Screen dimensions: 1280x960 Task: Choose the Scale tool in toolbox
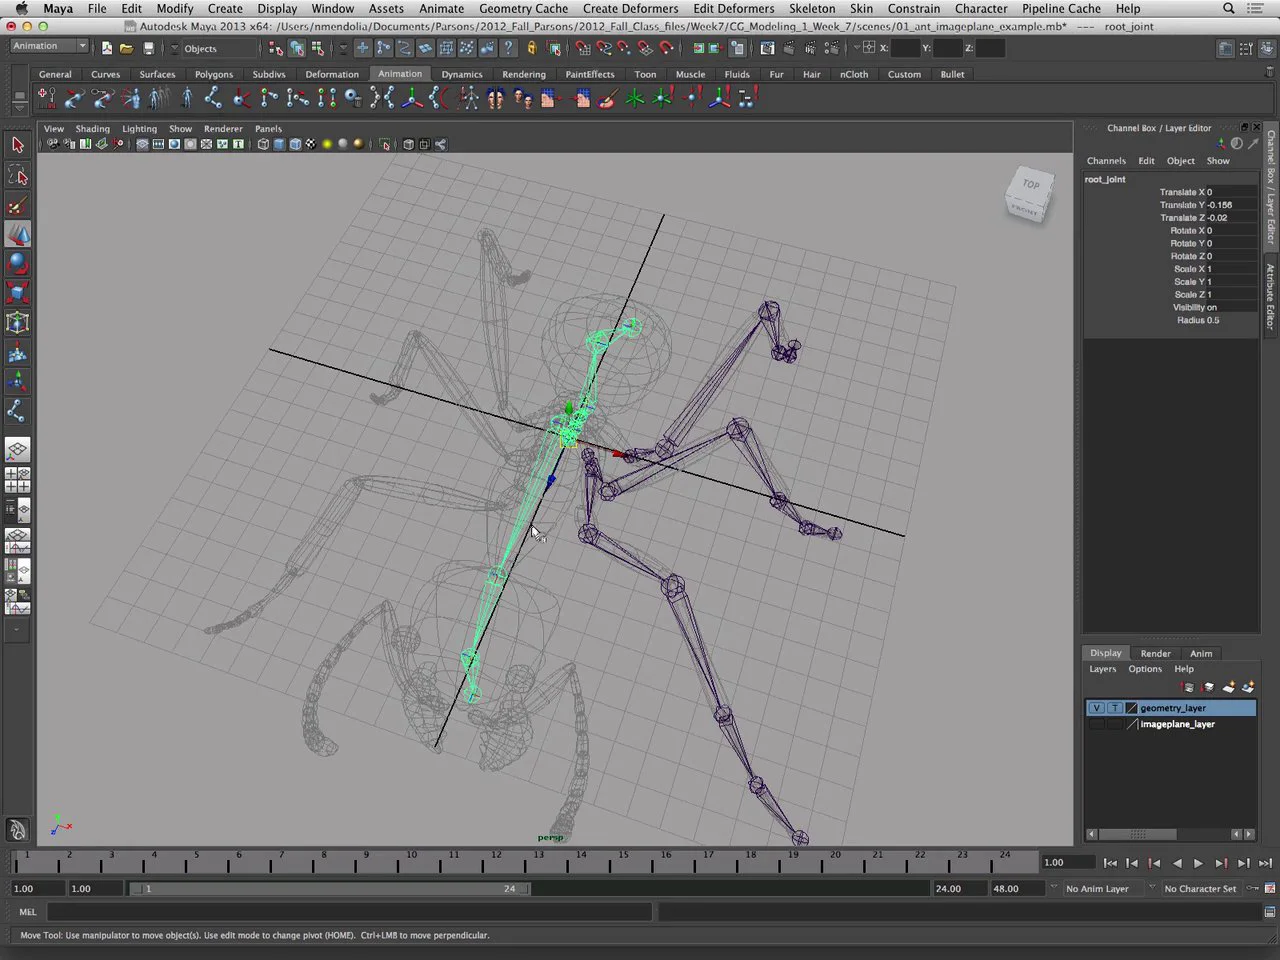pyautogui.click(x=17, y=292)
